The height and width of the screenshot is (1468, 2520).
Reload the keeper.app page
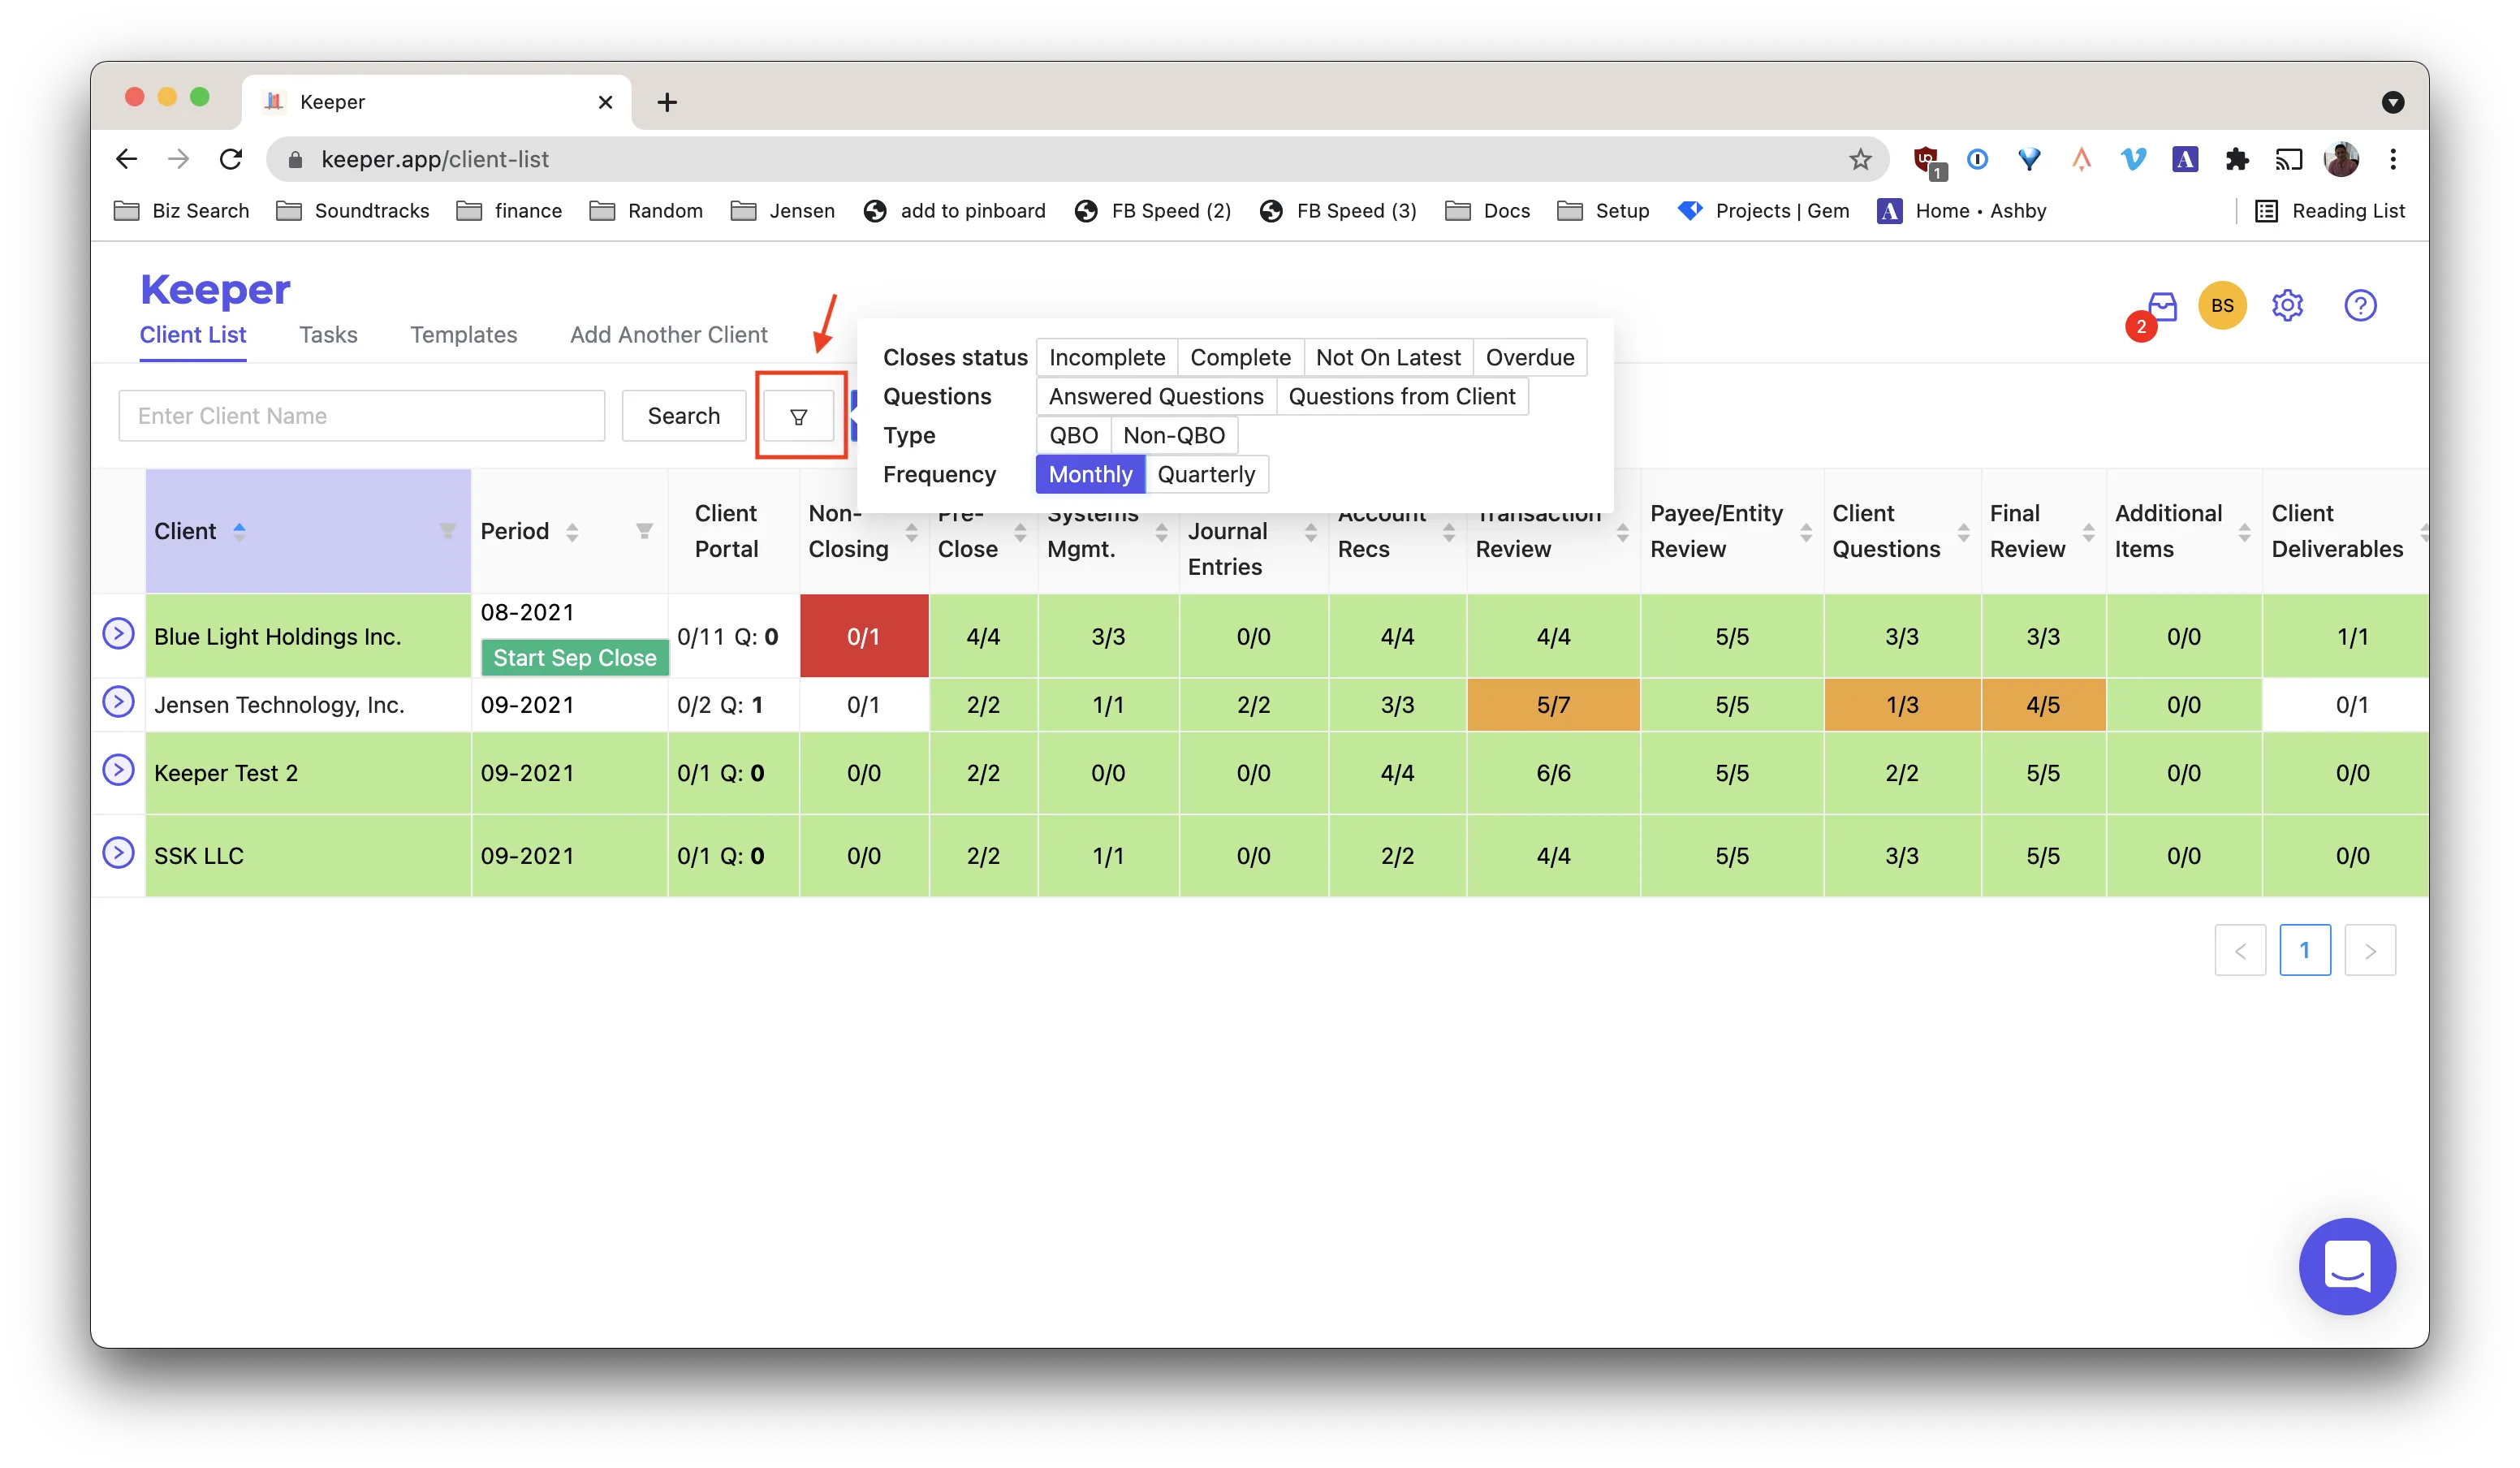pos(231,159)
